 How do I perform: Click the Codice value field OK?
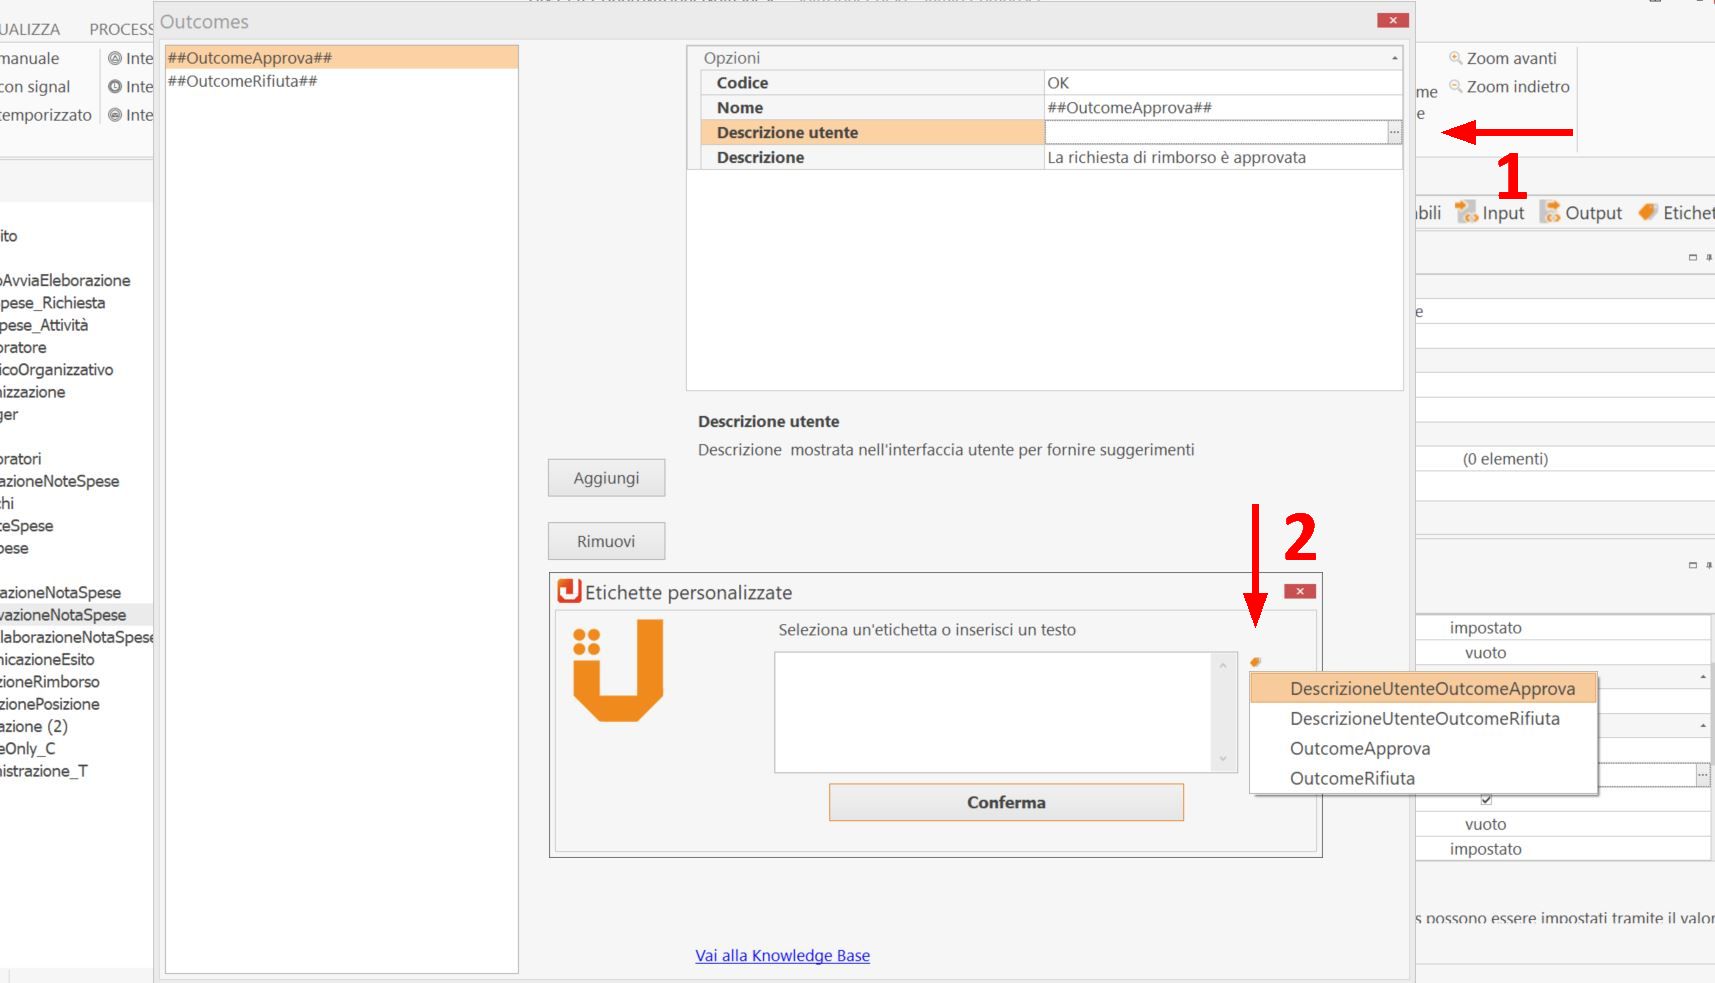[1222, 83]
